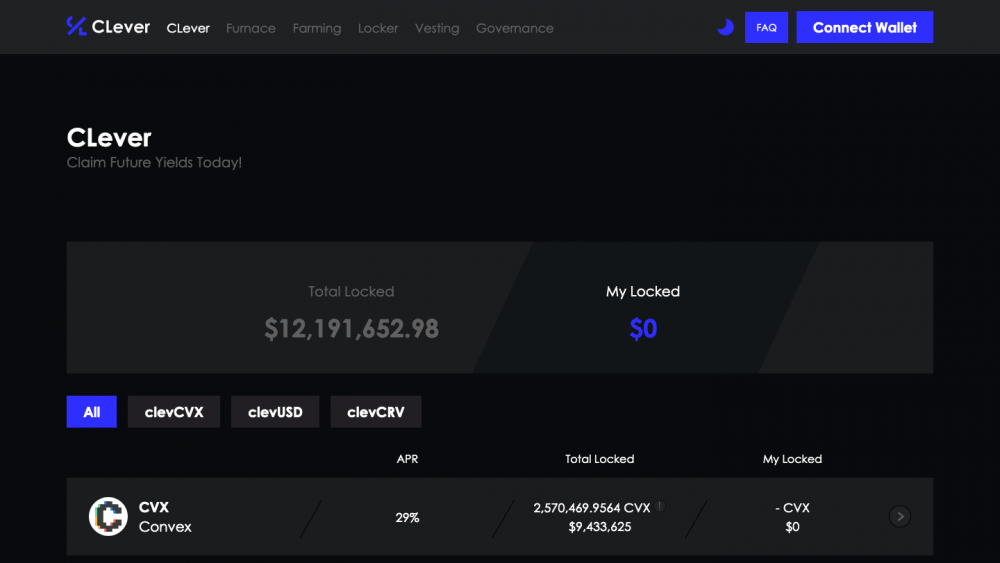Click the APR column header
The image size is (1000, 563).
click(407, 459)
